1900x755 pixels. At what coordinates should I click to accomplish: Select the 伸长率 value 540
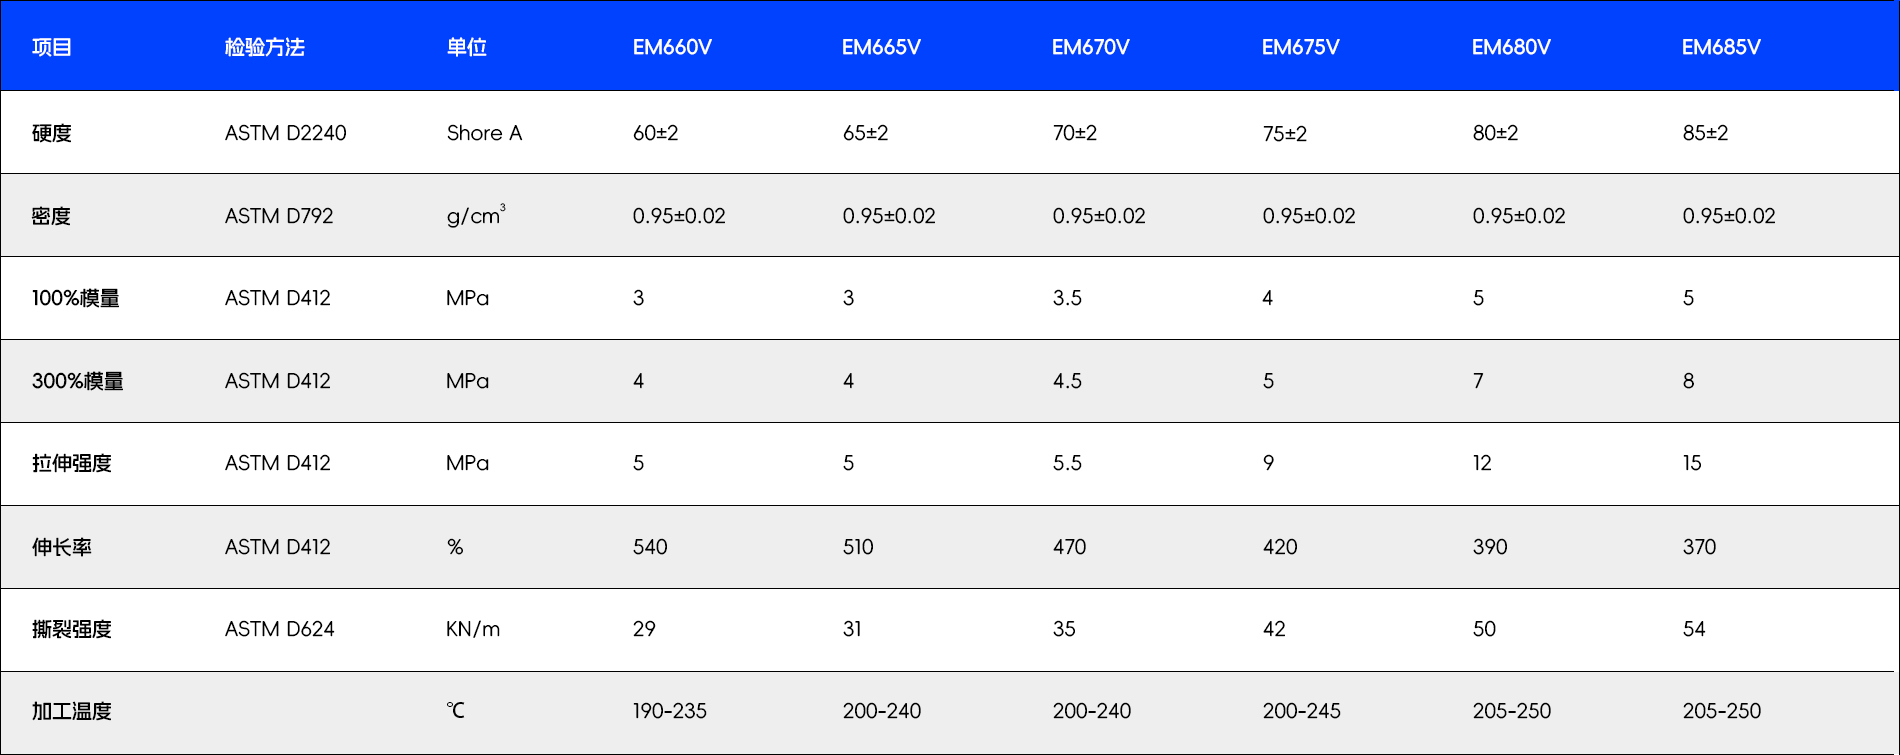[x=650, y=547]
